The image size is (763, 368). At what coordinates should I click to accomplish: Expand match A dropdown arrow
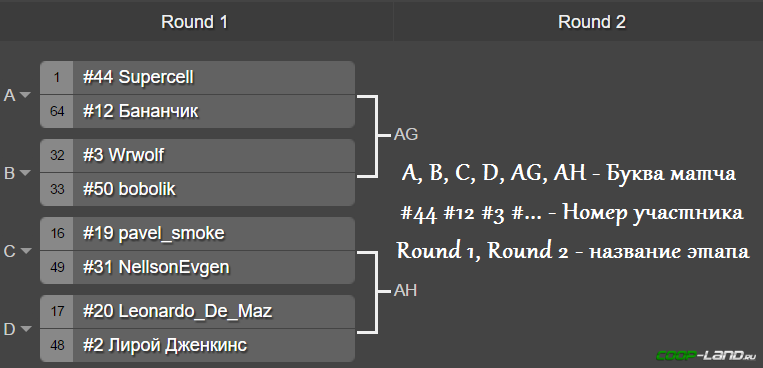24,95
